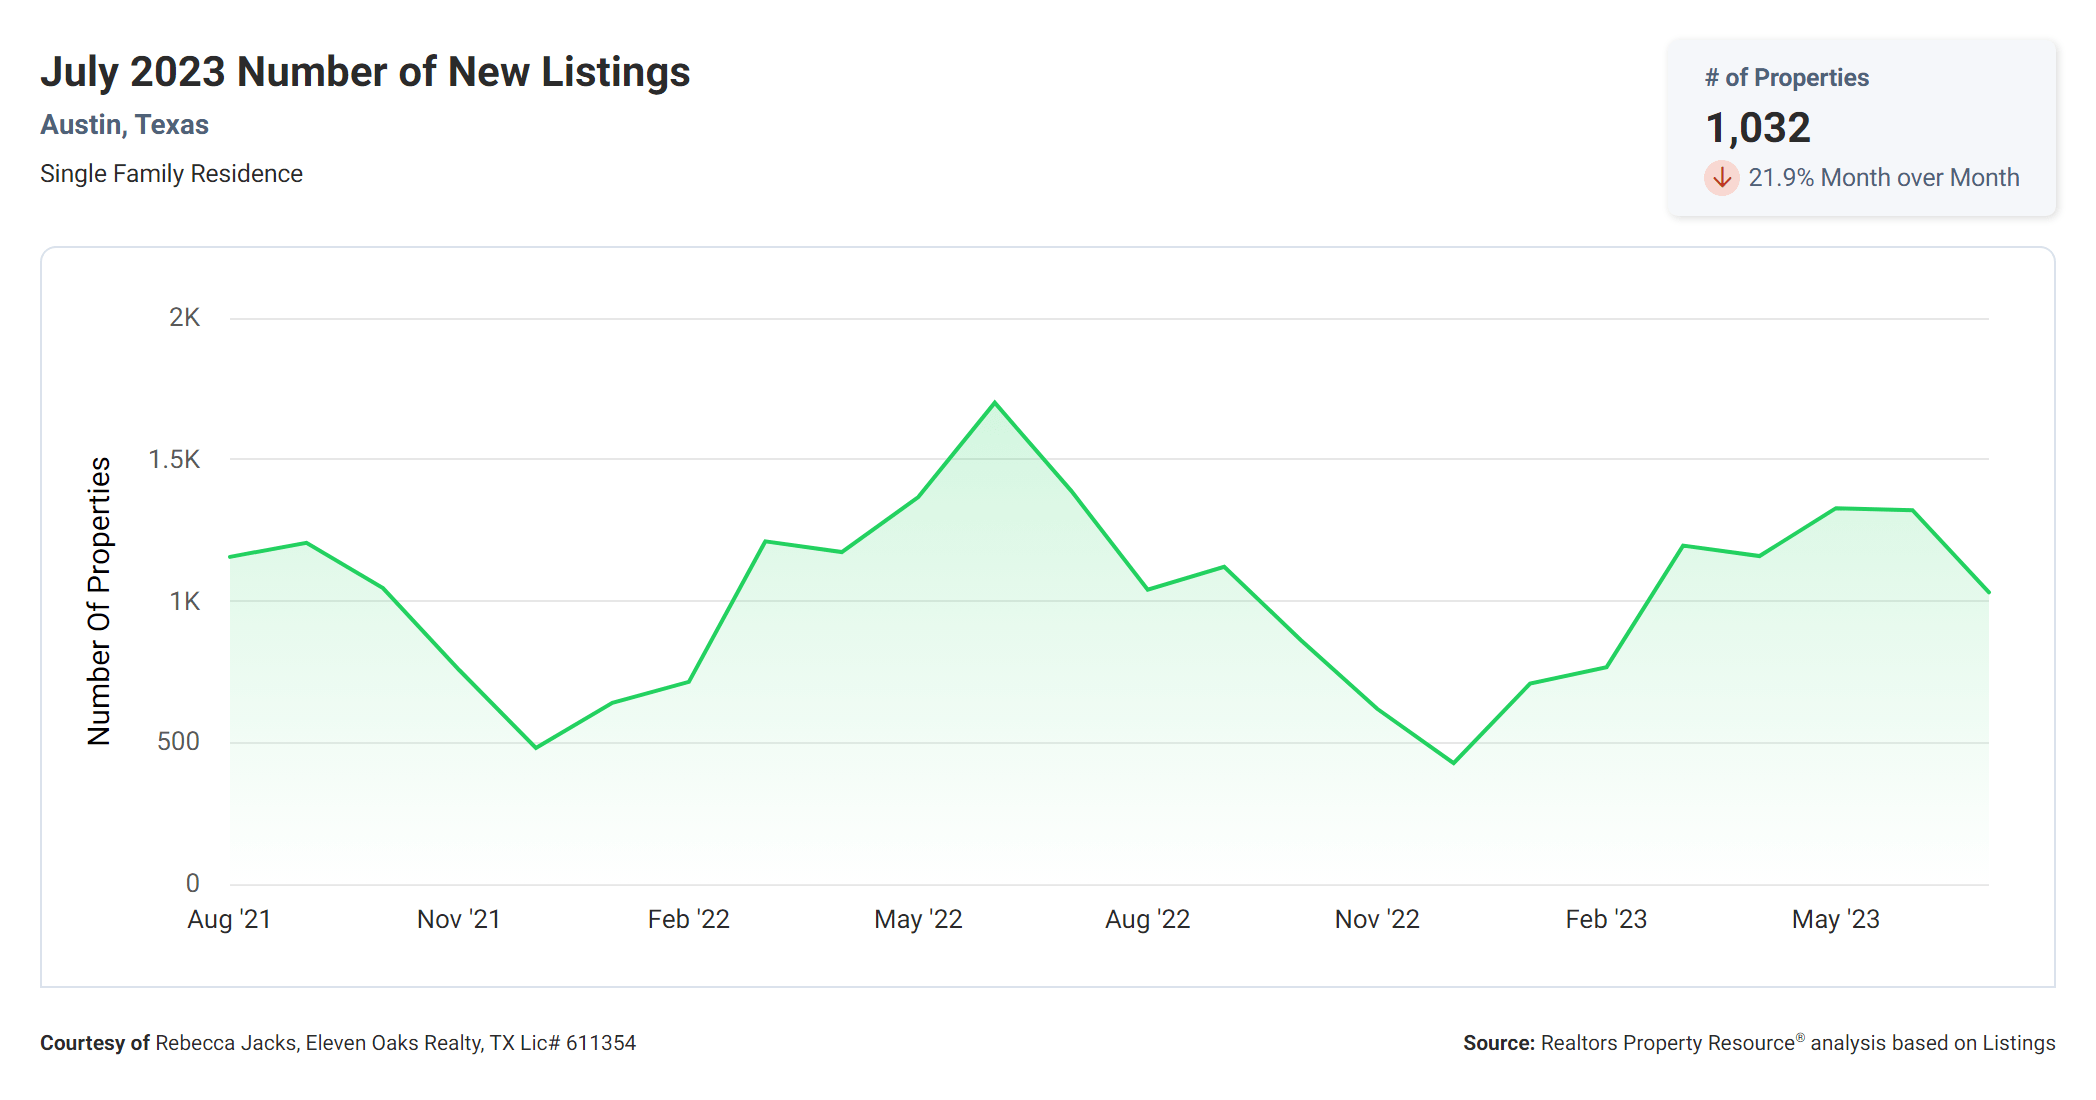Click the 1,032 properties count
The image size is (2096, 1100).
1757,128
